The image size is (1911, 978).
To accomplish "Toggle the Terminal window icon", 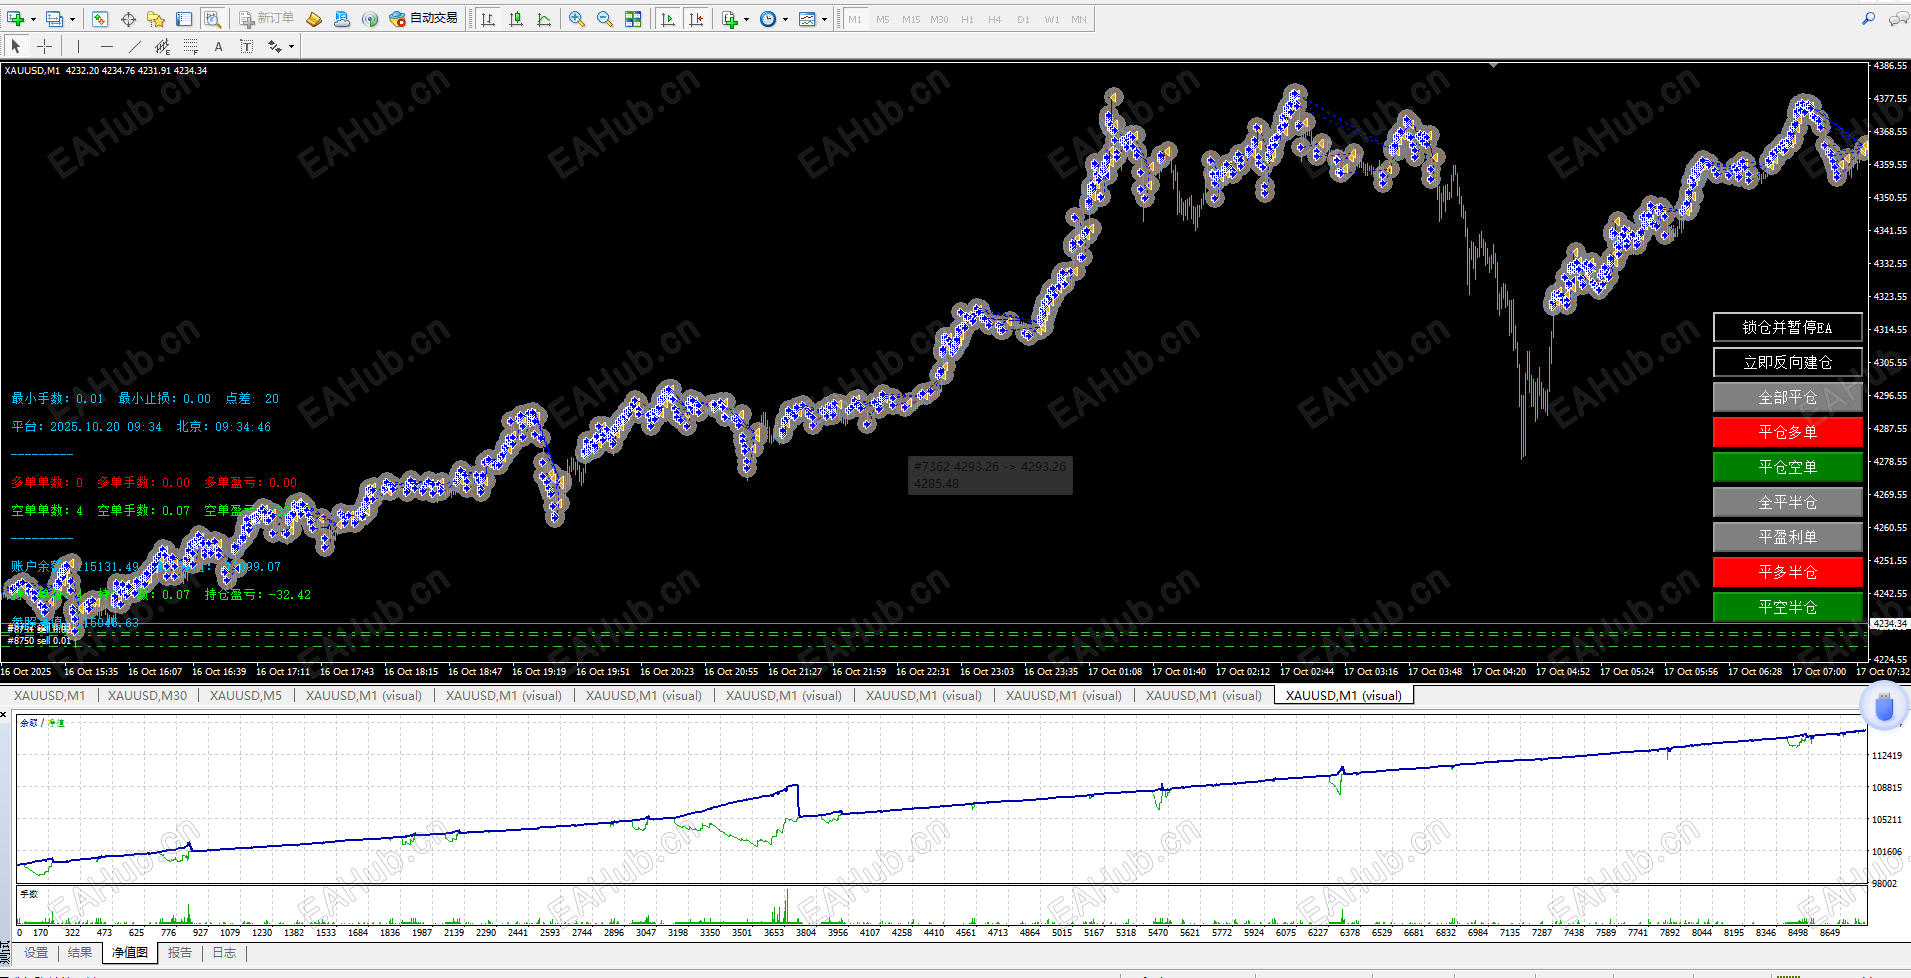I will (184, 19).
